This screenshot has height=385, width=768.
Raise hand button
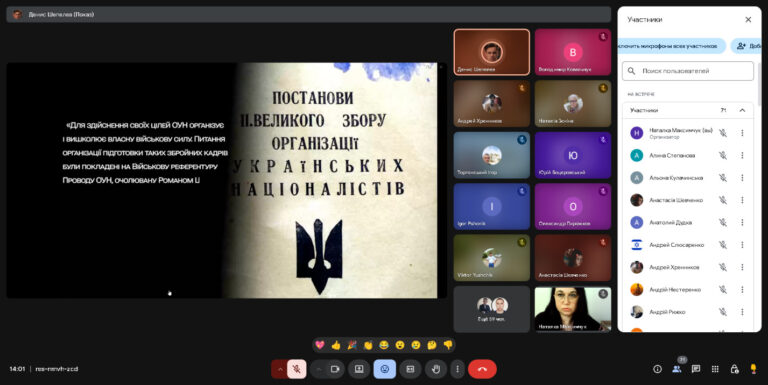[436, 369]
